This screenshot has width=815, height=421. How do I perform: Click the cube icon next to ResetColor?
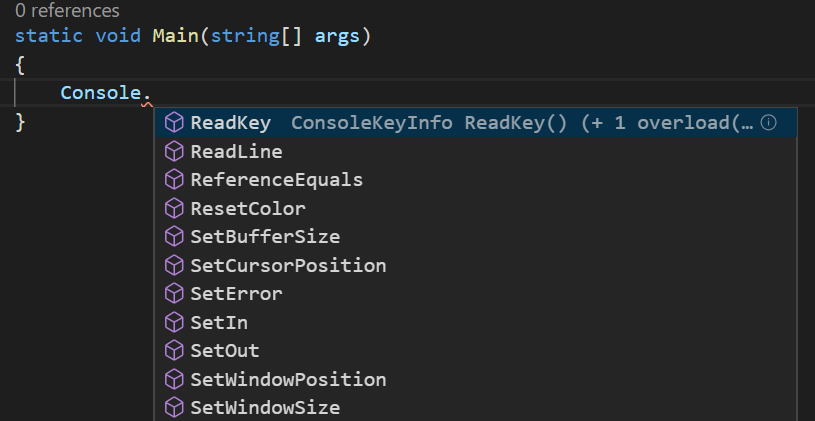point(174,208)
